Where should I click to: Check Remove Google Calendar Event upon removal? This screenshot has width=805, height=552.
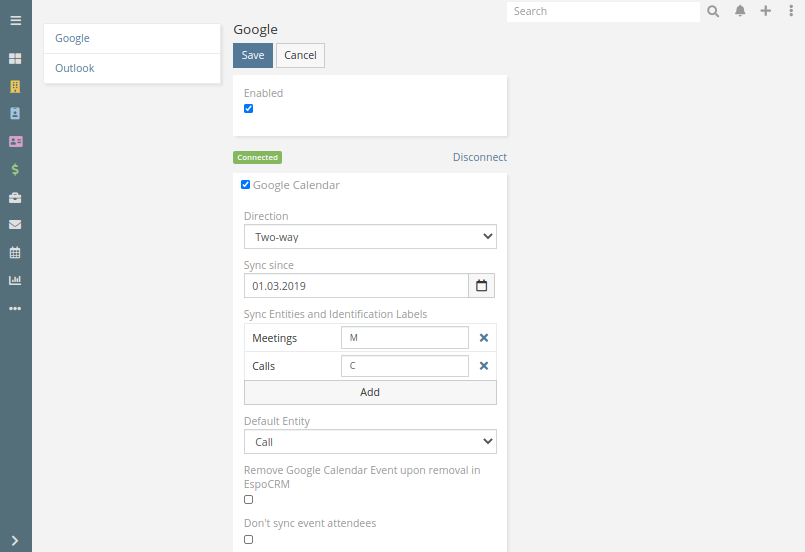[x=248, y=500]
